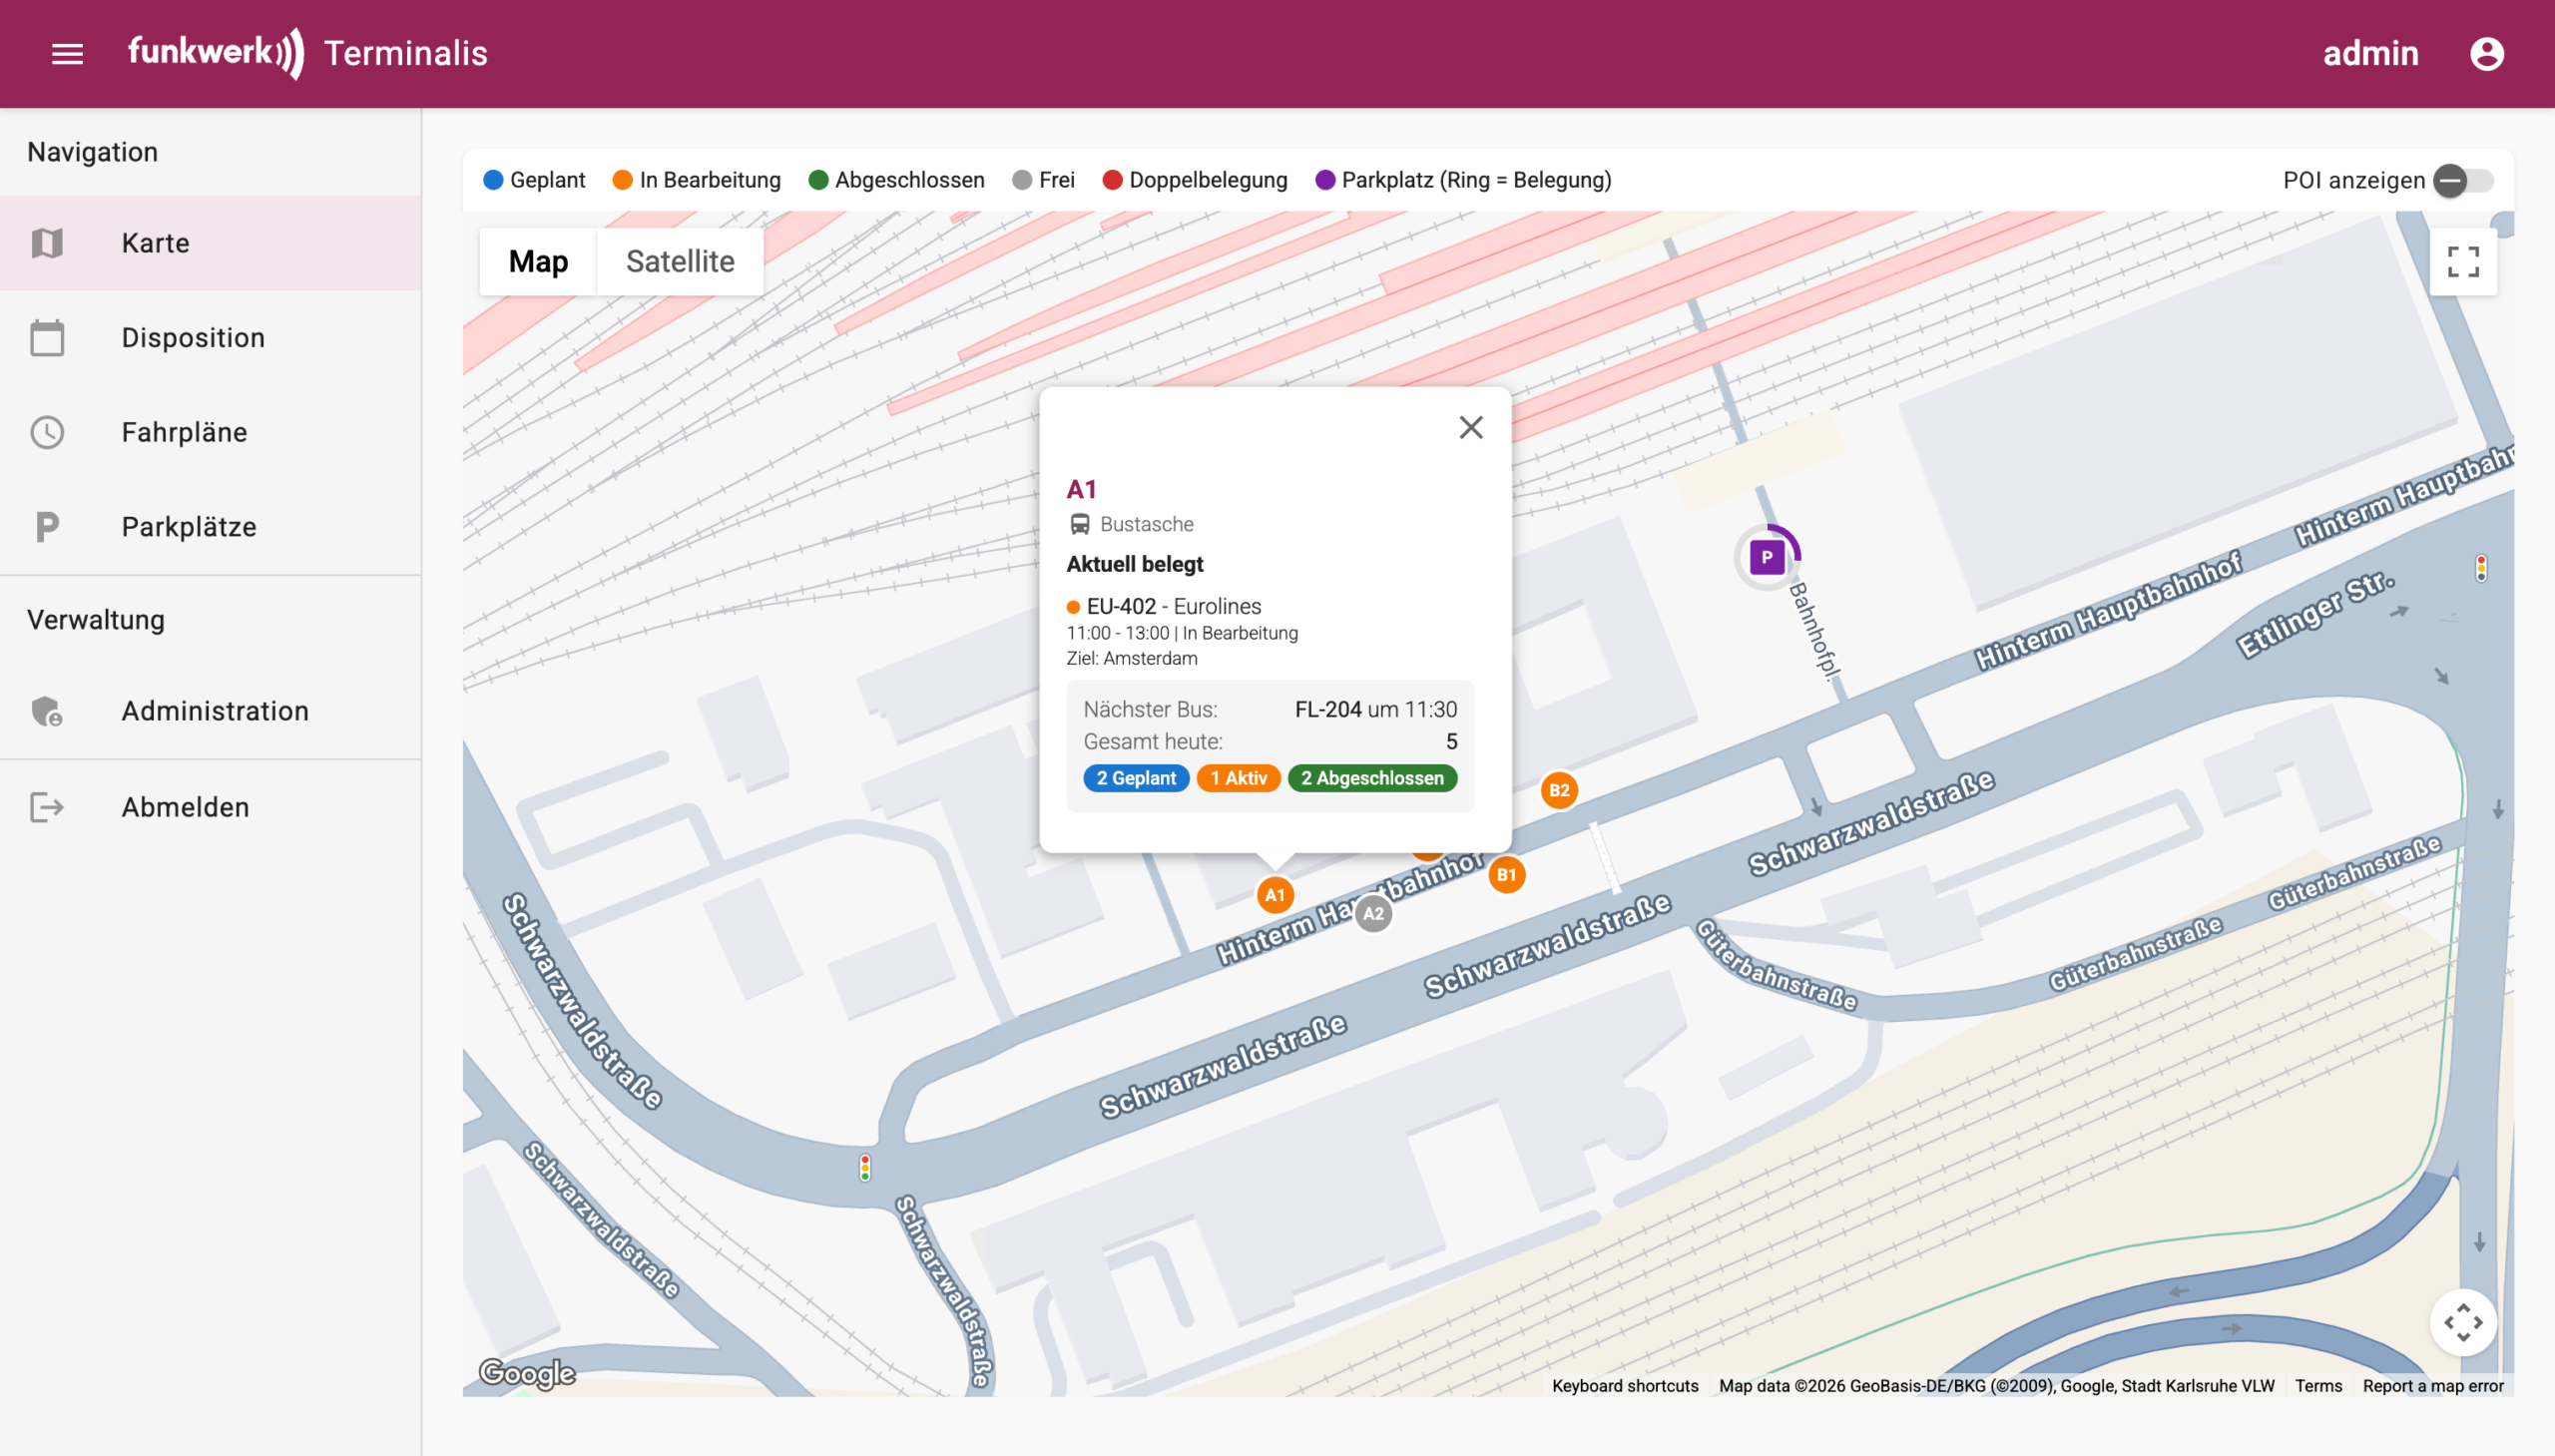Click Report a map error link
The image size is (2555, 1456).
pos(2432,1385)
